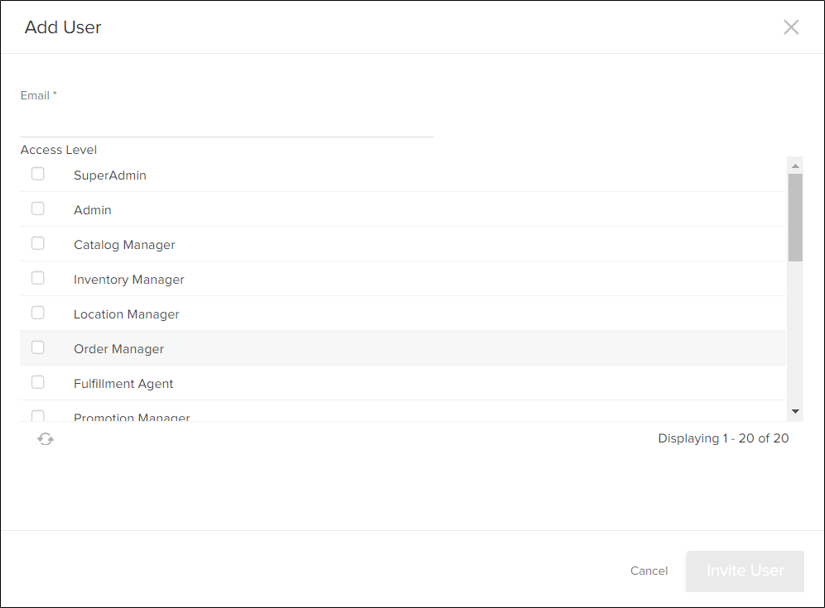Click the Email input field

click(225, 115)
